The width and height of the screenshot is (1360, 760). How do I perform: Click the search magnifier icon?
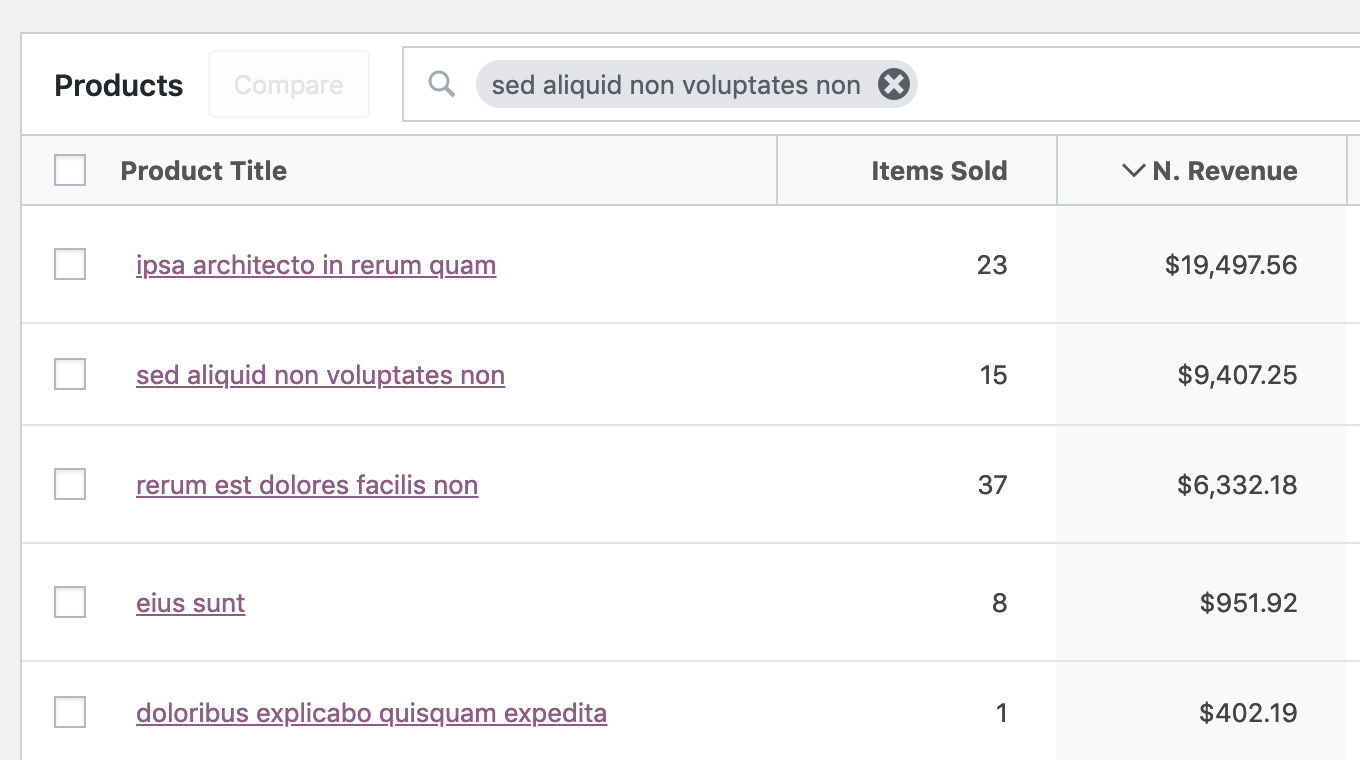point(441,84)
